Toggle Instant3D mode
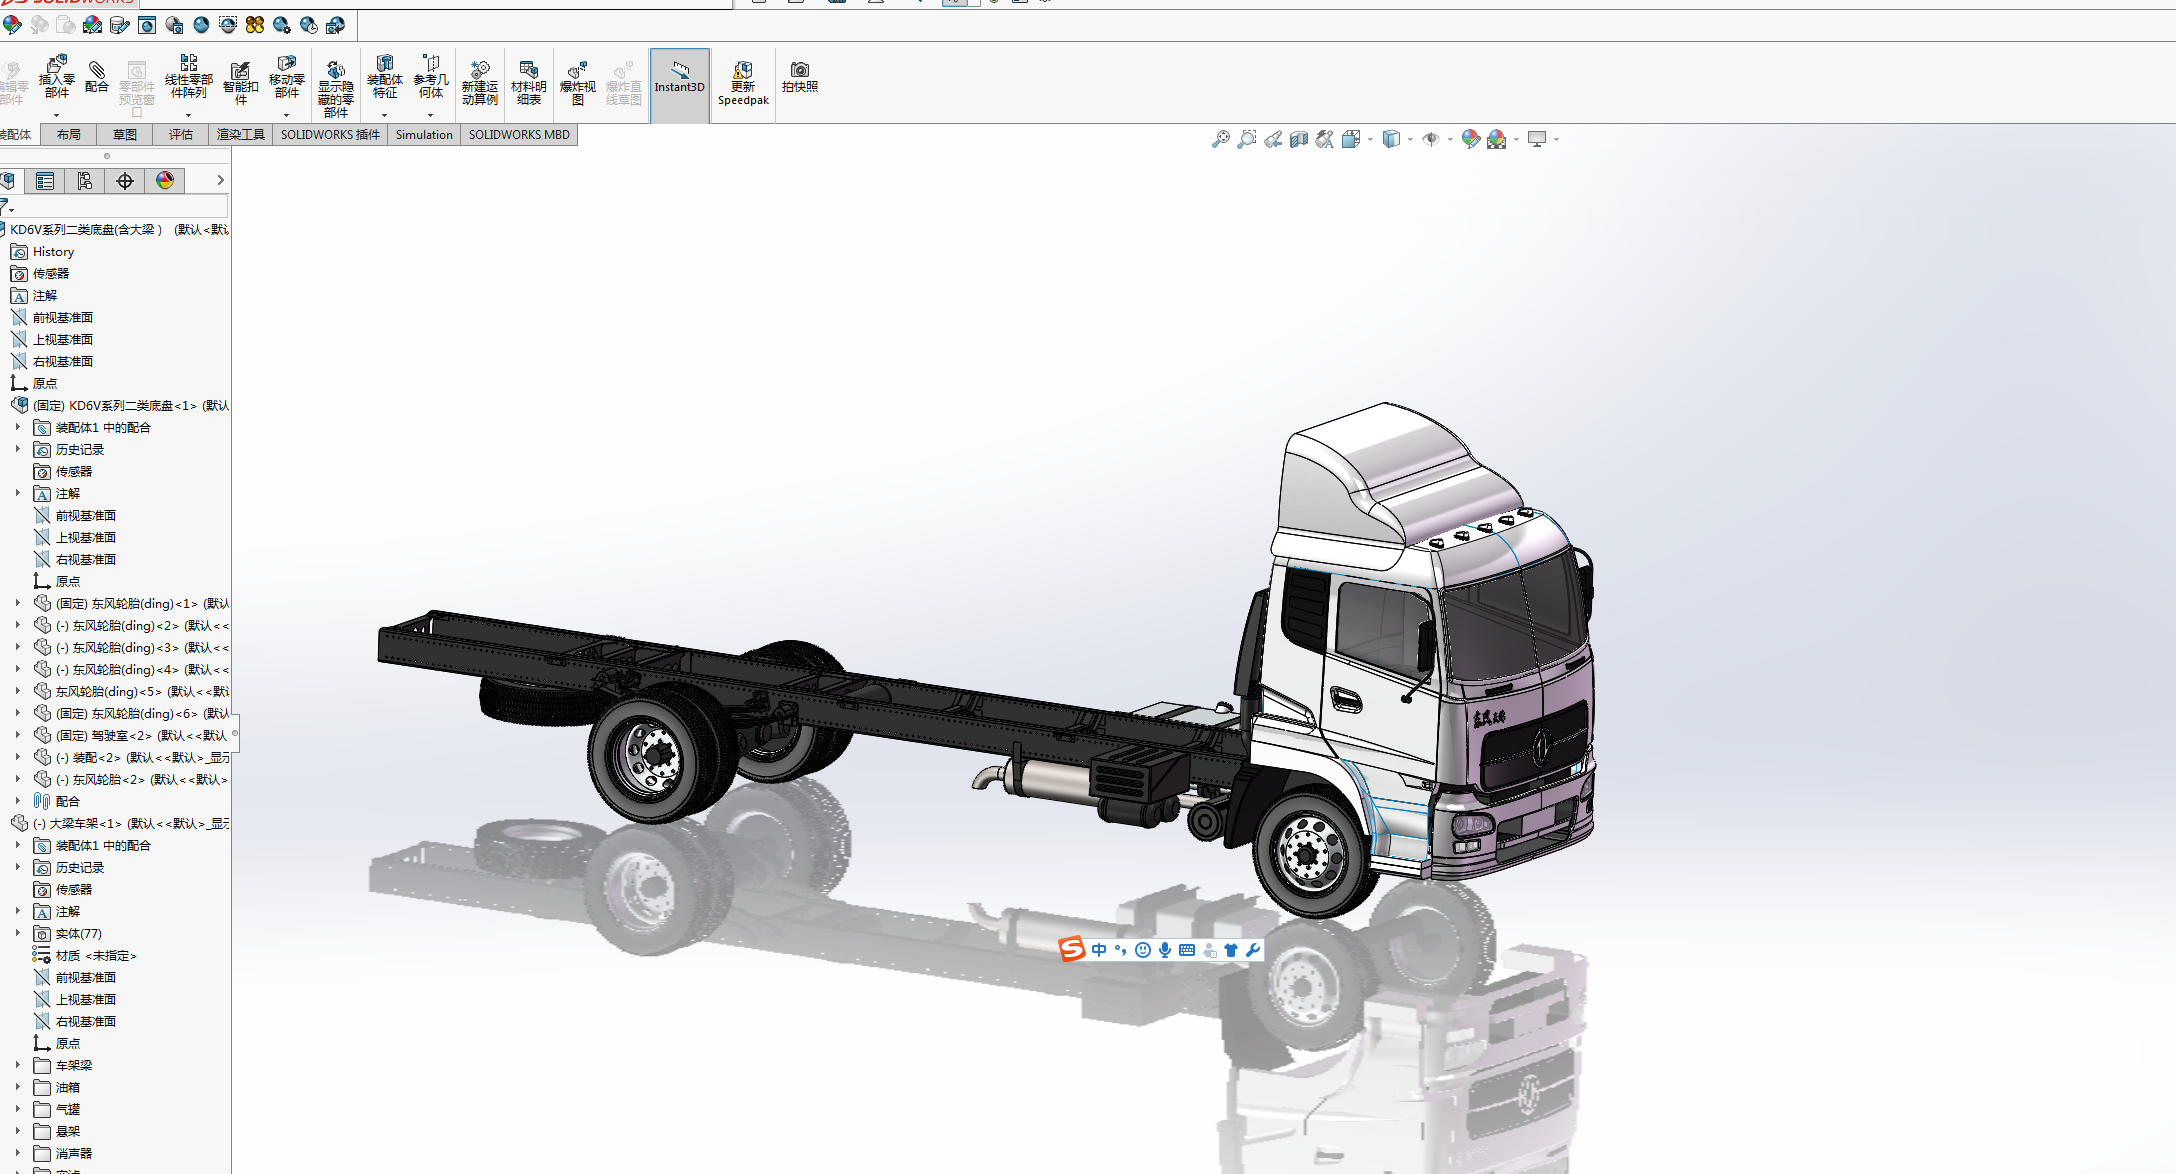This screenshot has height=1174, width=2176. [680, 85]
